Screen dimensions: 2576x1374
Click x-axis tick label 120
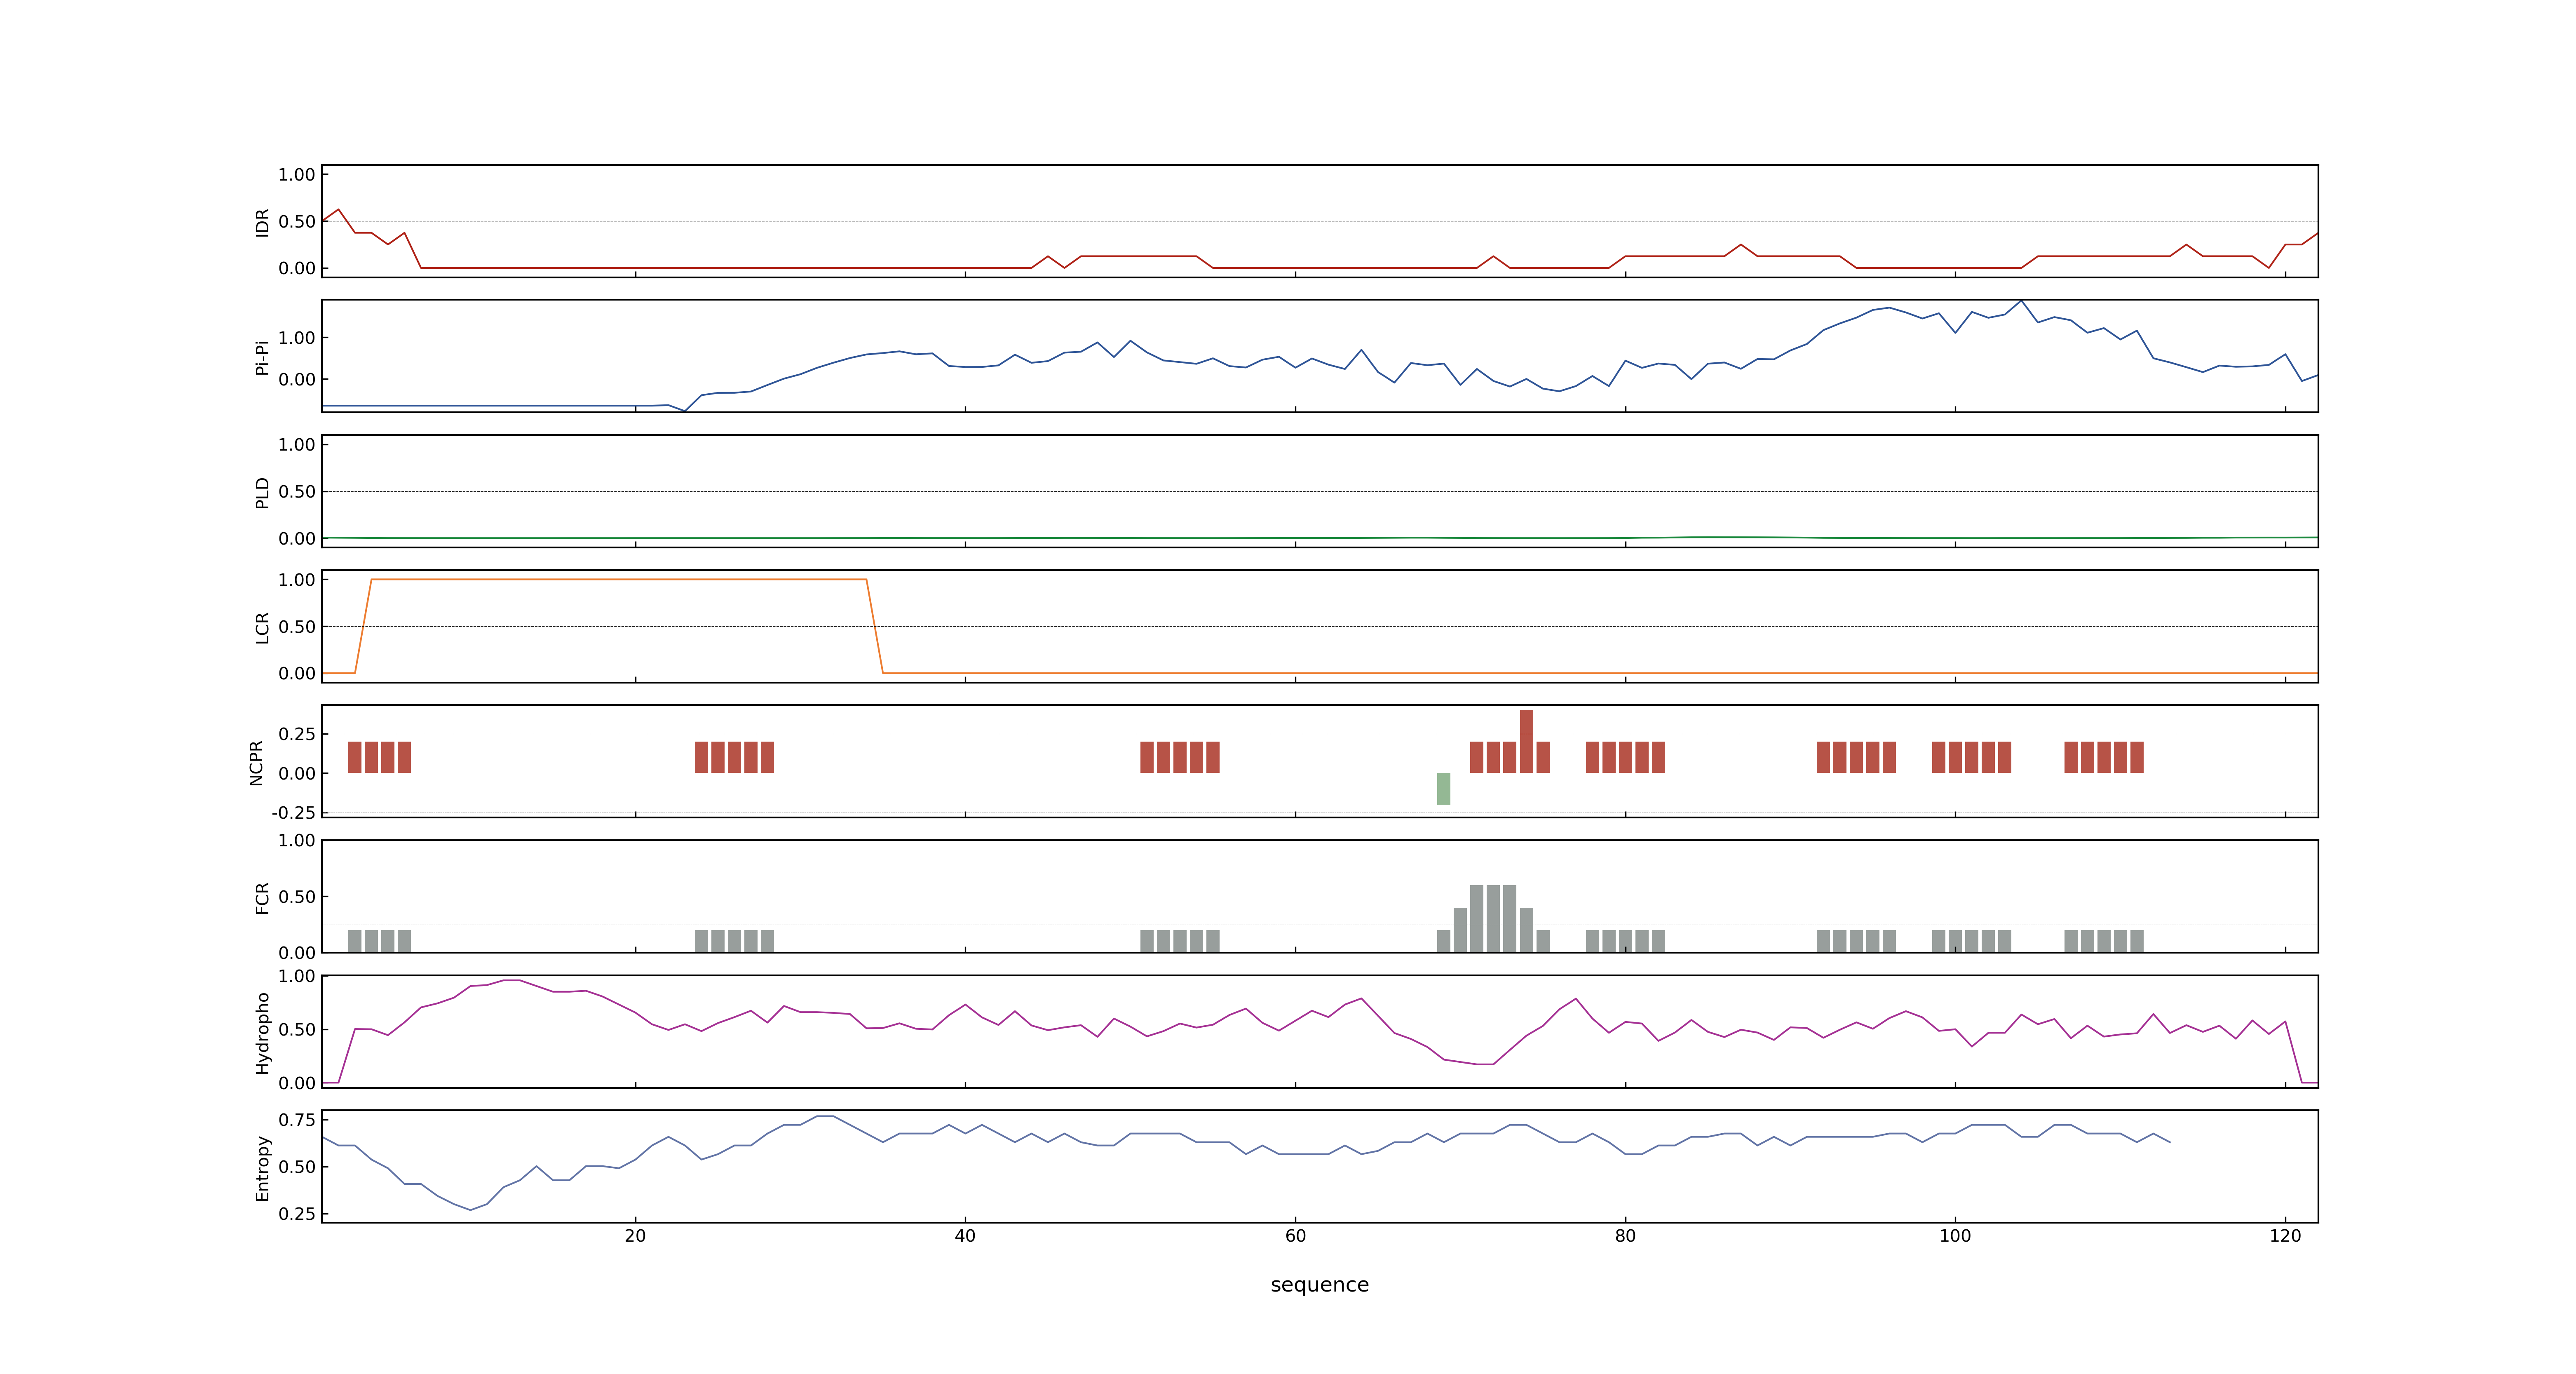pyautogui.click(x=2285, y=1236)
